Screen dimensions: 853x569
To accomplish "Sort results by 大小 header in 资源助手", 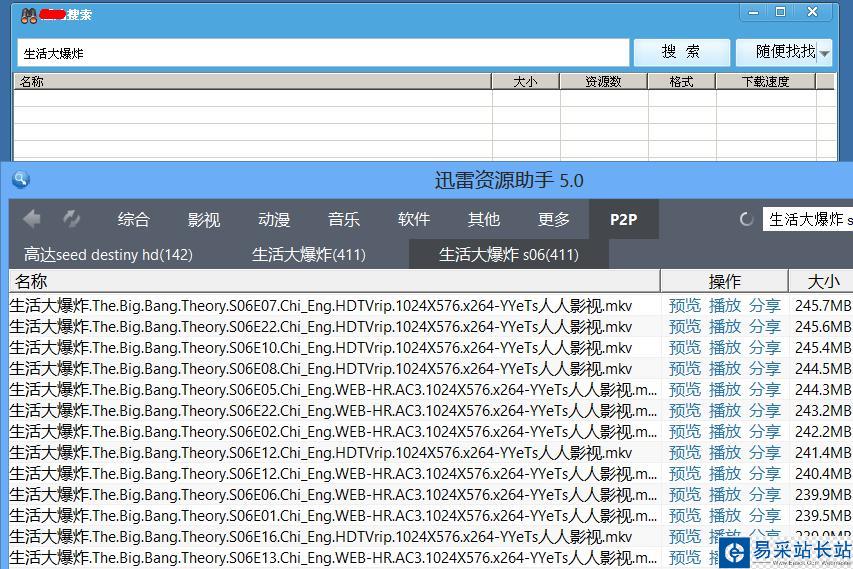I will coord(821,281).
